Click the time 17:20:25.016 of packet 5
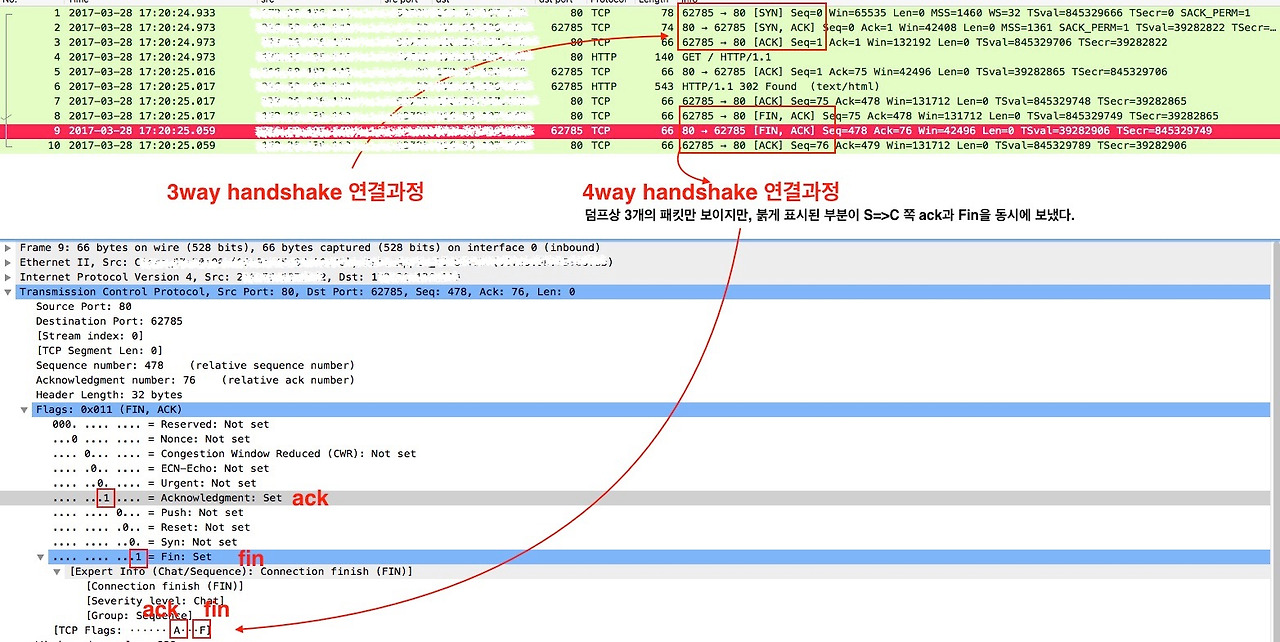The width and height of the screenshot is (1280, 642). point(142,72)
